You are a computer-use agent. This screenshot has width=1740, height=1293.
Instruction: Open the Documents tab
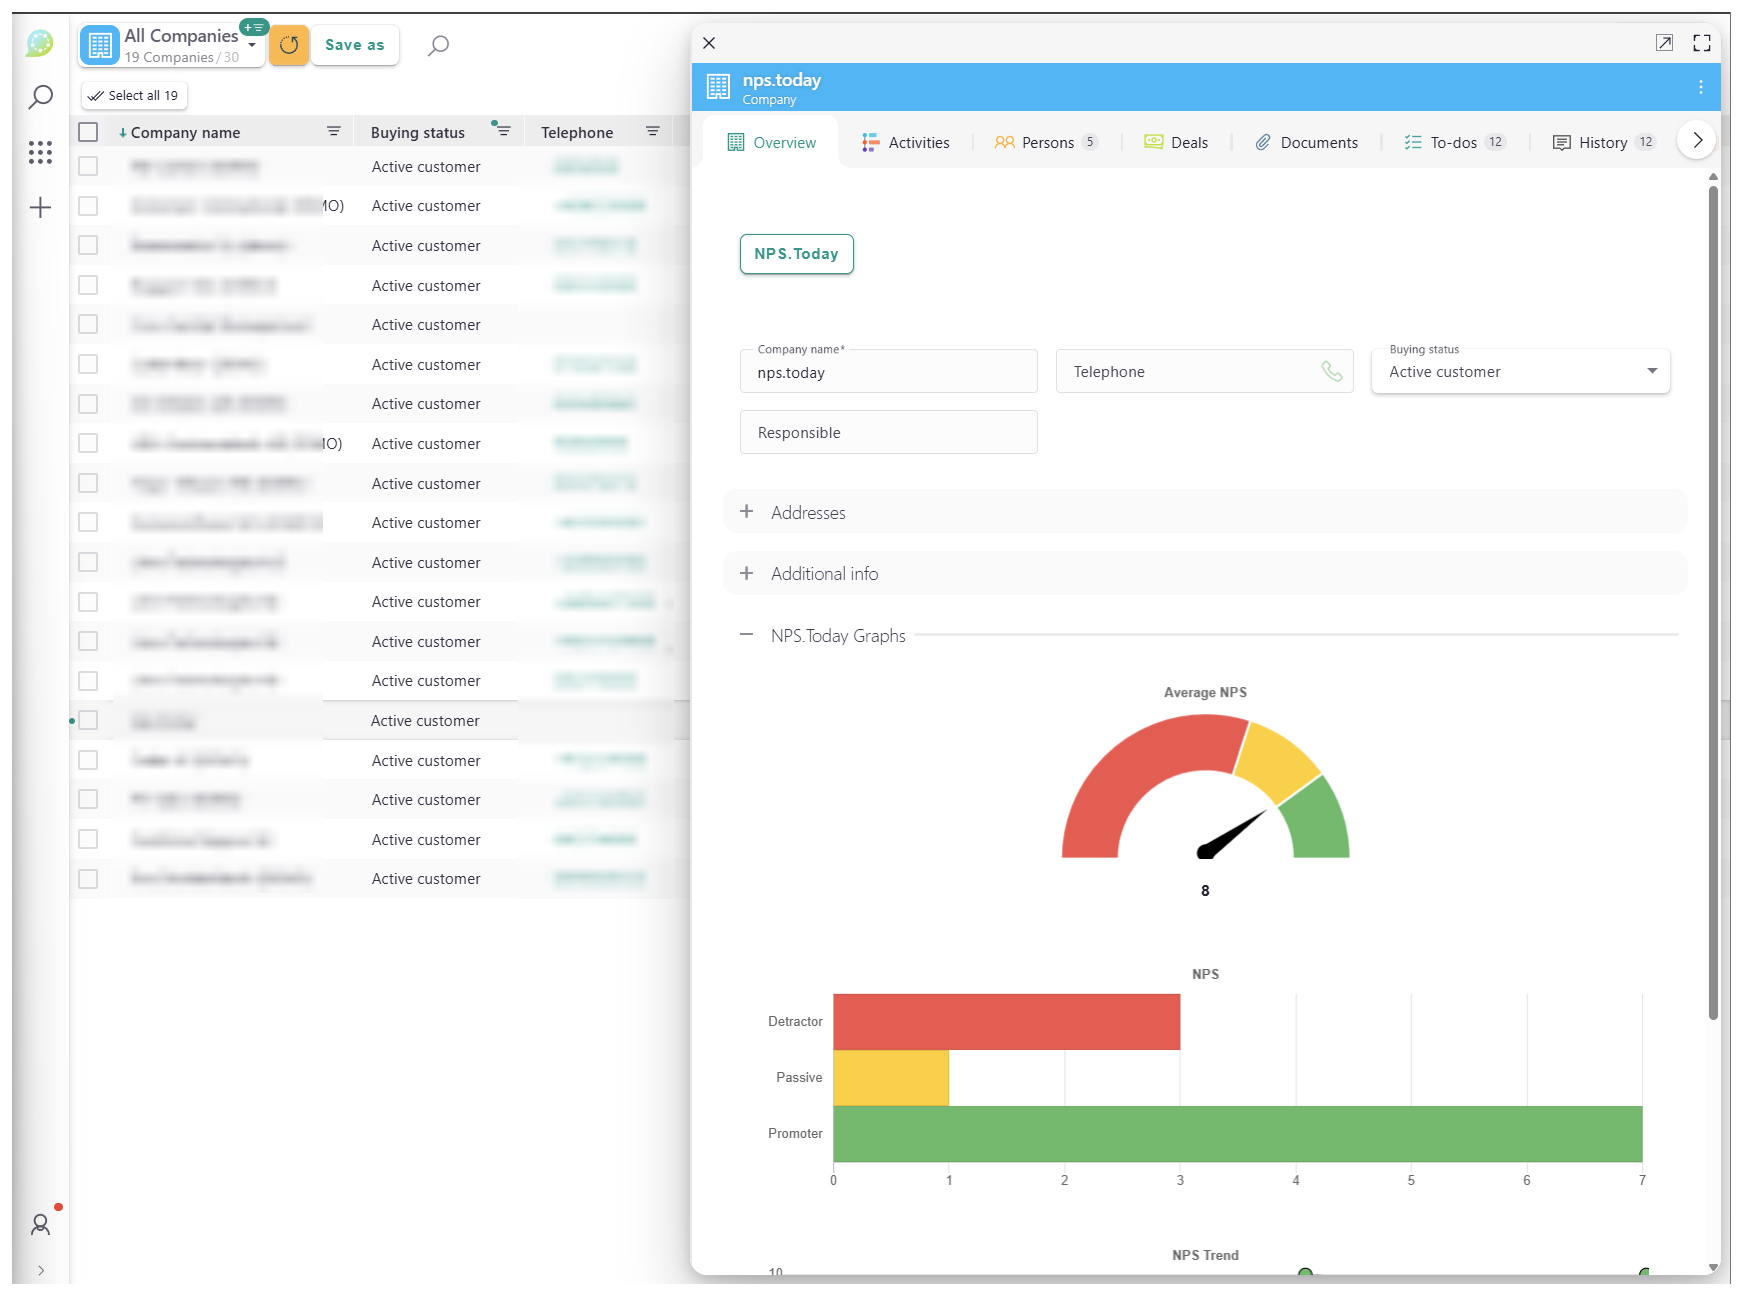tap(1307, 143)
